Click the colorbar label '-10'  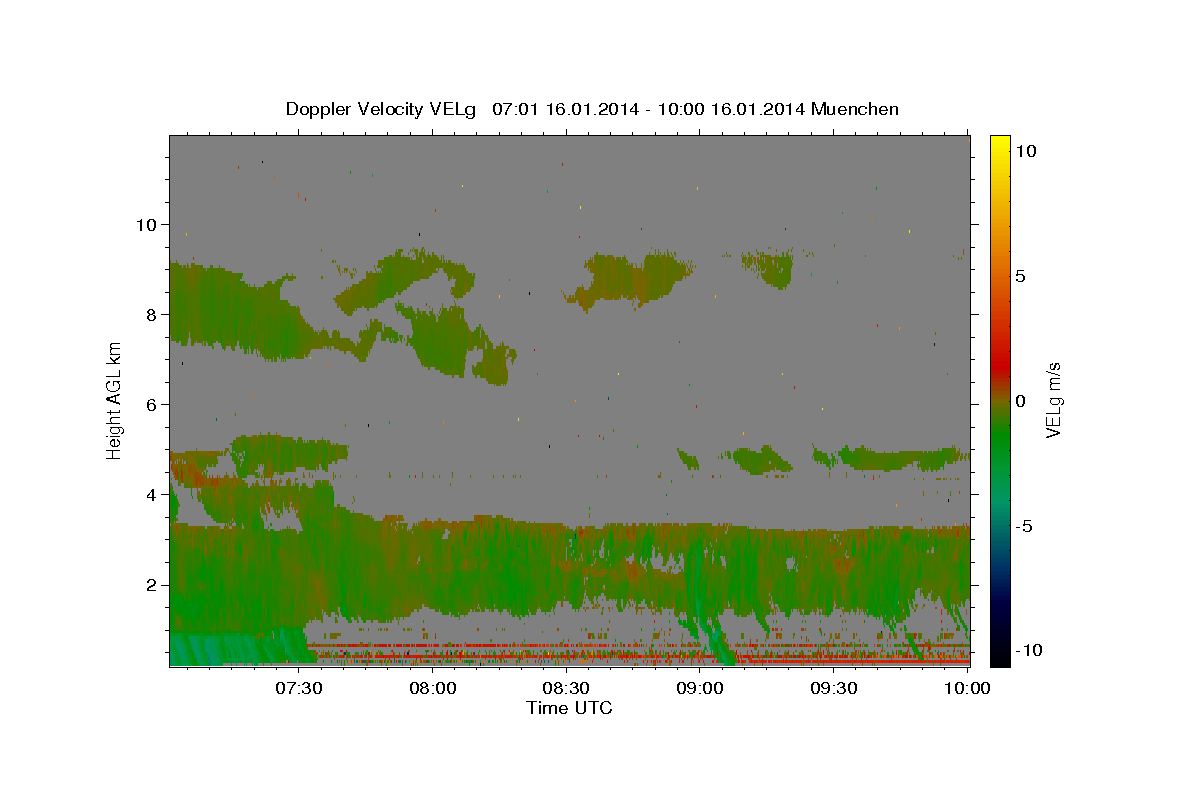pos(1028,650)
